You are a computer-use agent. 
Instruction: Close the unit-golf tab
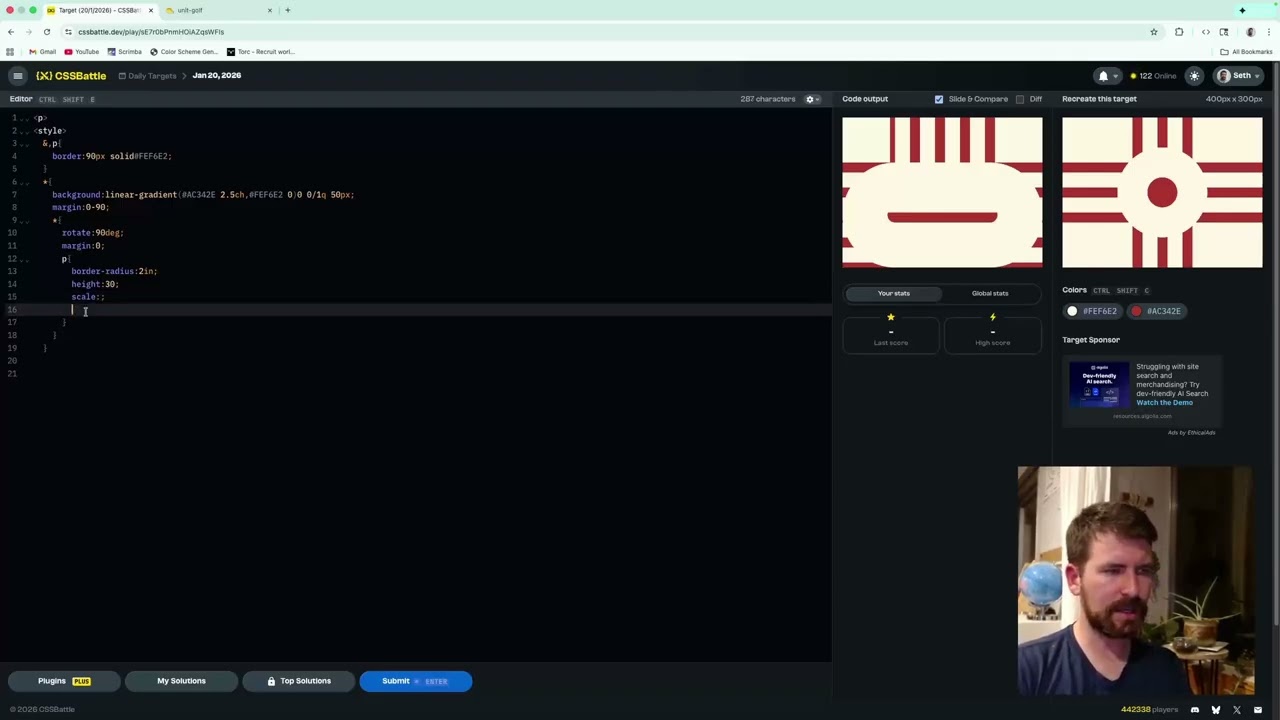click(x=269, y=10)
